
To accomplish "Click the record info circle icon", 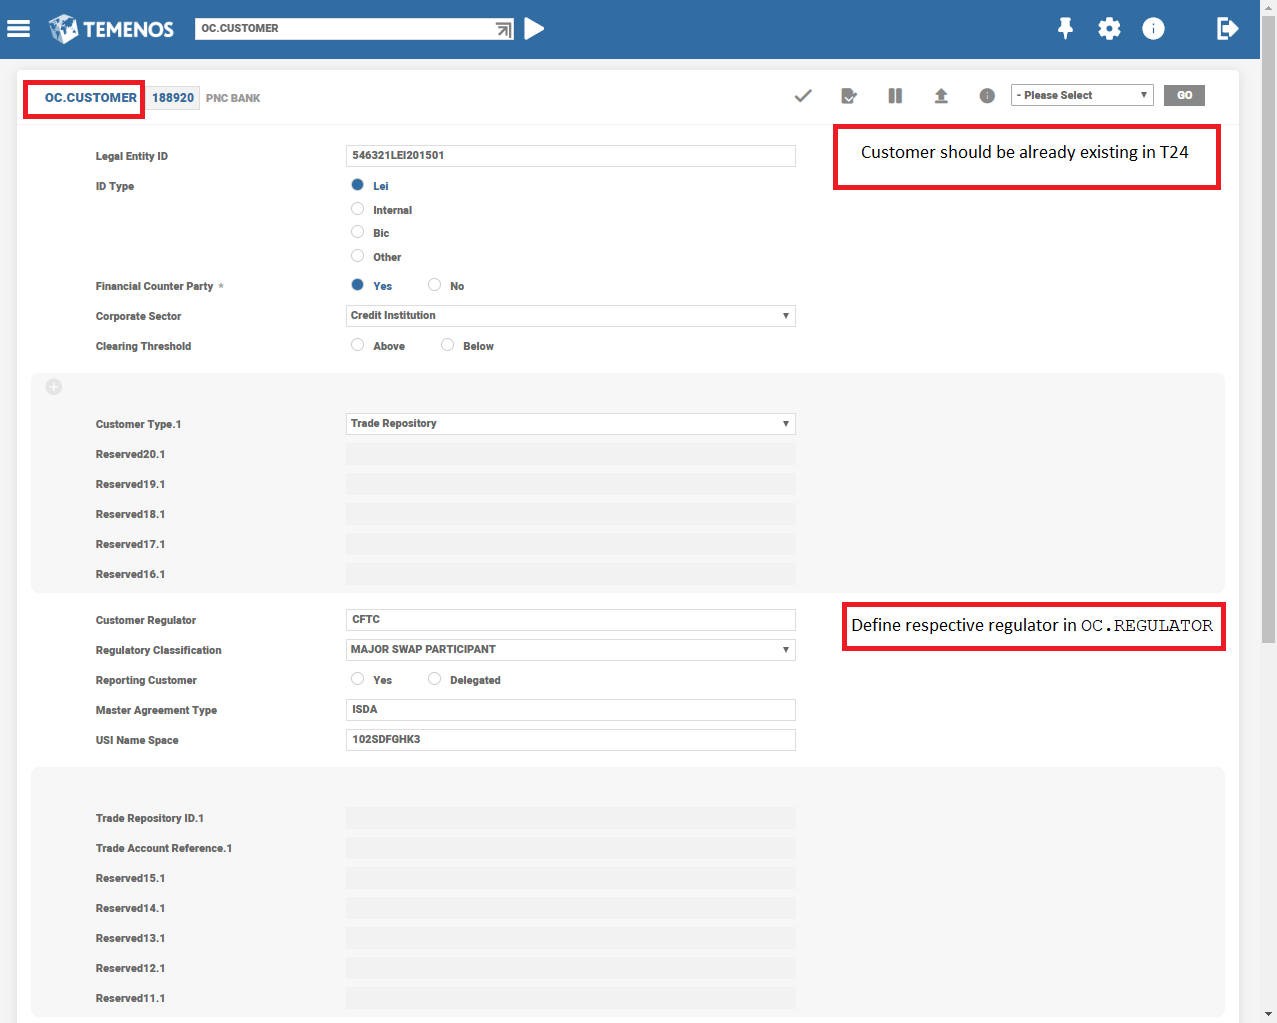I will [987, 96].
